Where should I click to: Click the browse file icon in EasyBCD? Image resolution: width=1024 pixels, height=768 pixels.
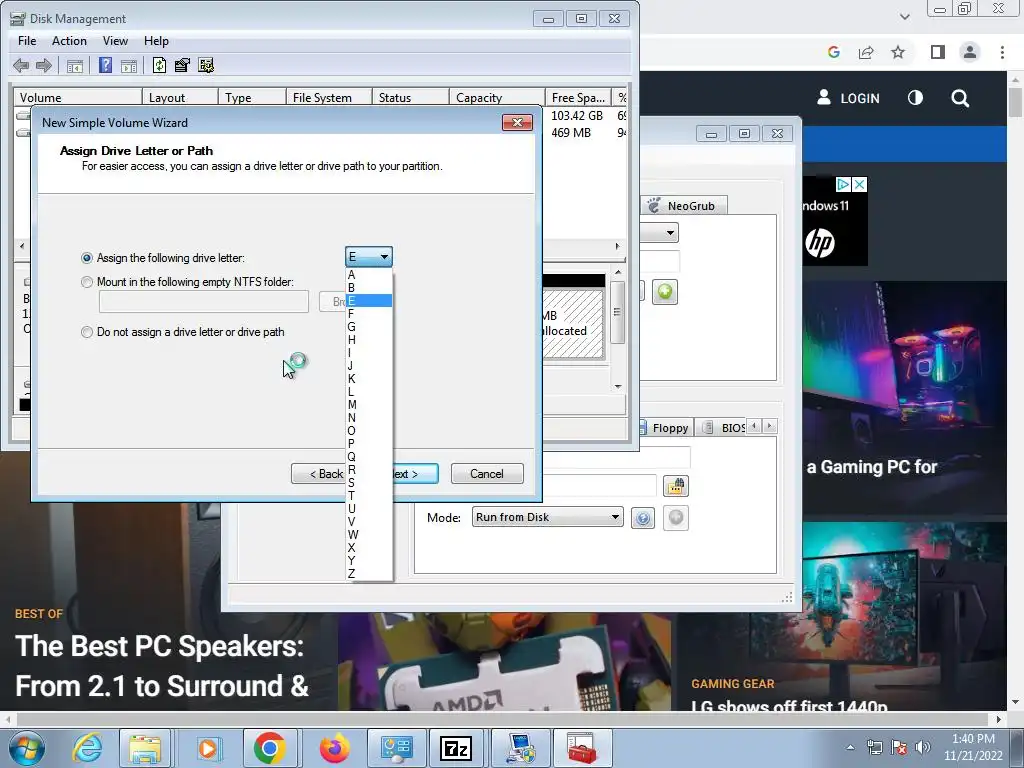[x=676, y=486]
